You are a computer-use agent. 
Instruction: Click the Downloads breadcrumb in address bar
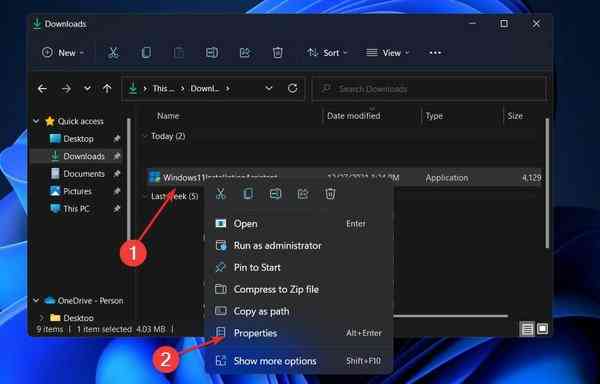[205, 89]
